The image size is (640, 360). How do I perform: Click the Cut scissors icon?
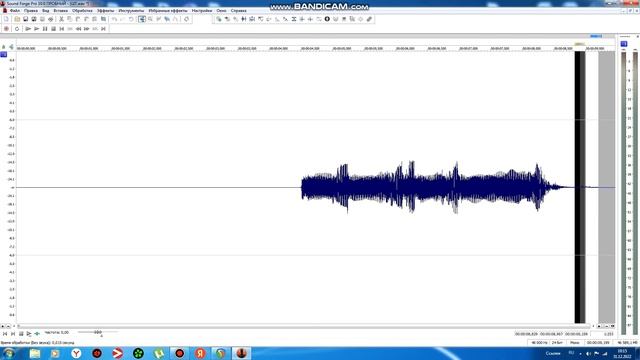[x=62, y=19]
